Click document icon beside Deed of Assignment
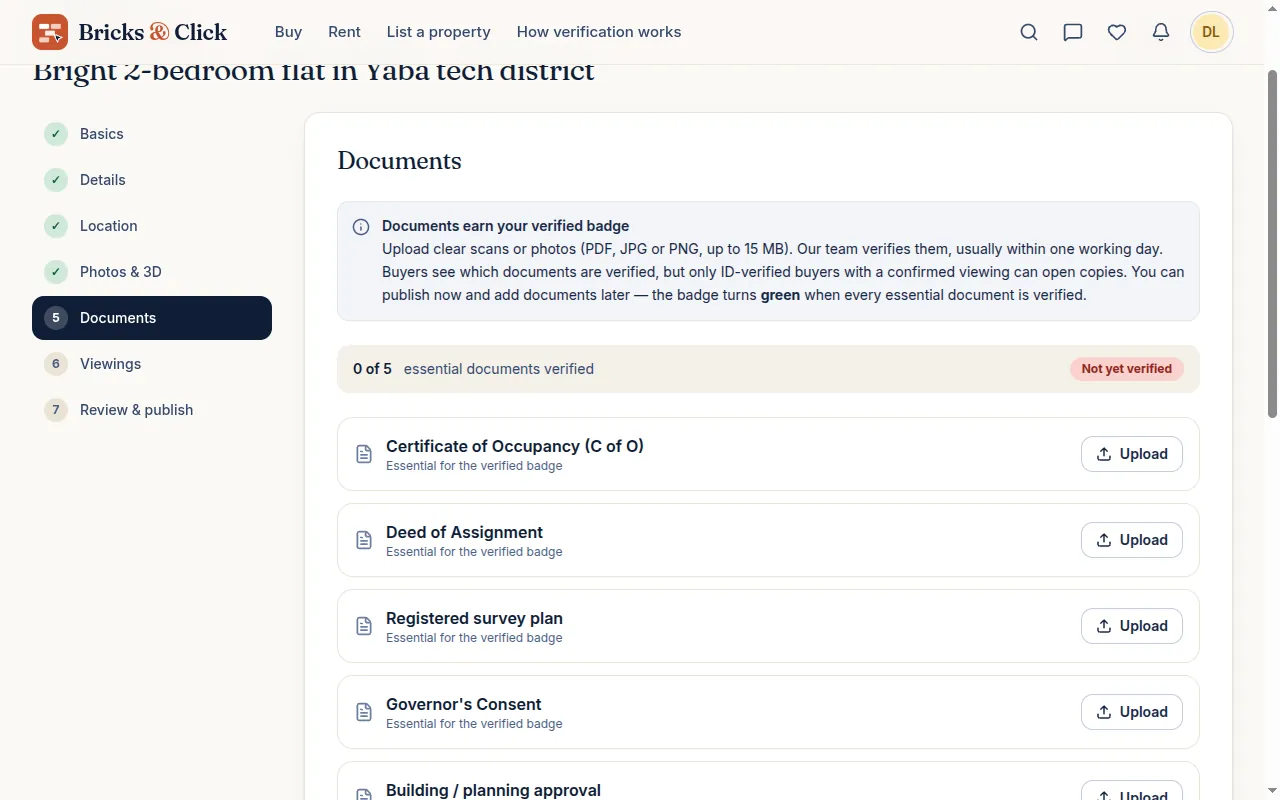Image resolution: width=1280 pixels, height=800 pixels. coord(364,540)
